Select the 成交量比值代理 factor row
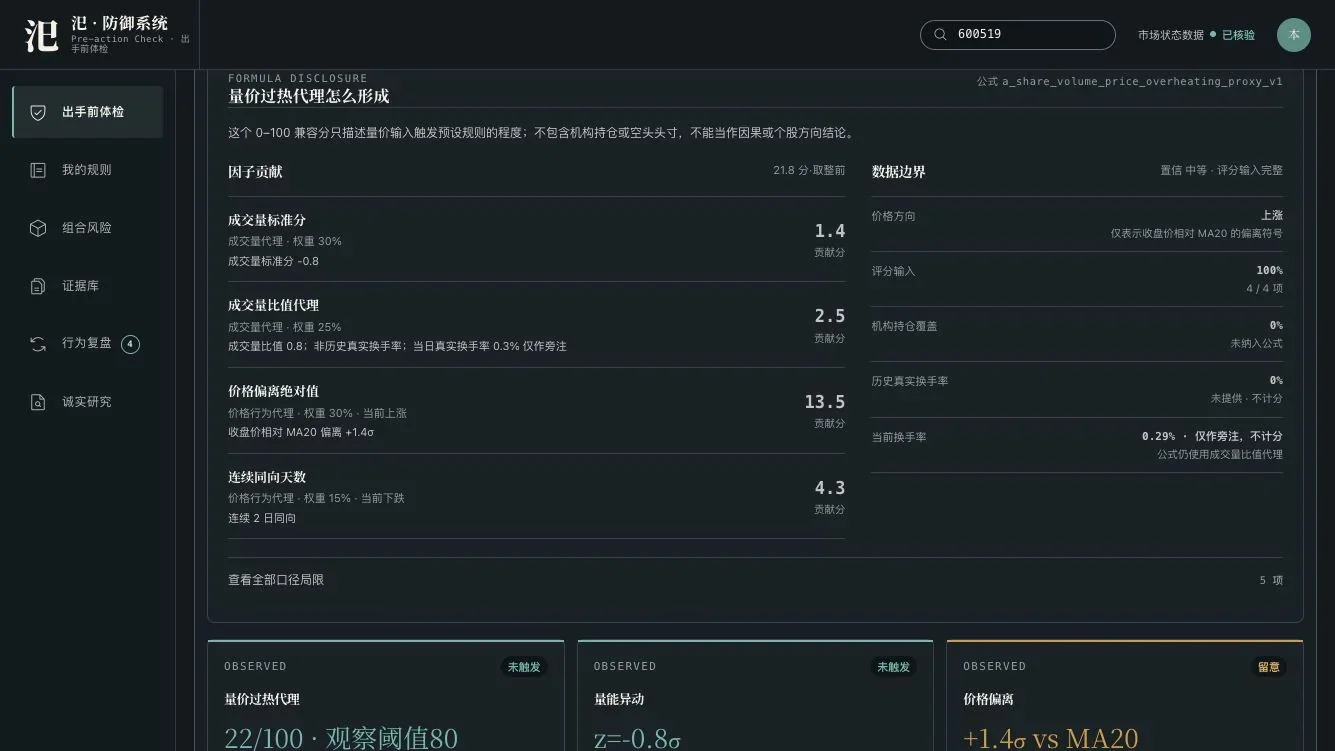Viewport: 1335px width, 751px height. click(536, 325)
